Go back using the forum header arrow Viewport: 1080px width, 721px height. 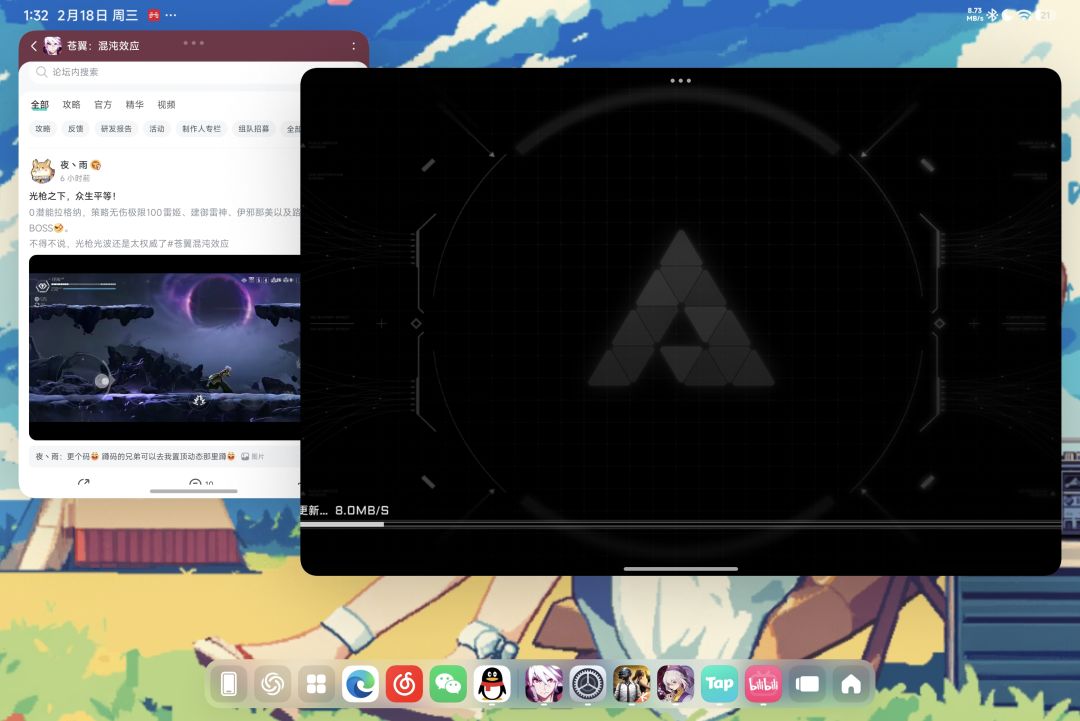click(x=33, y=46)
